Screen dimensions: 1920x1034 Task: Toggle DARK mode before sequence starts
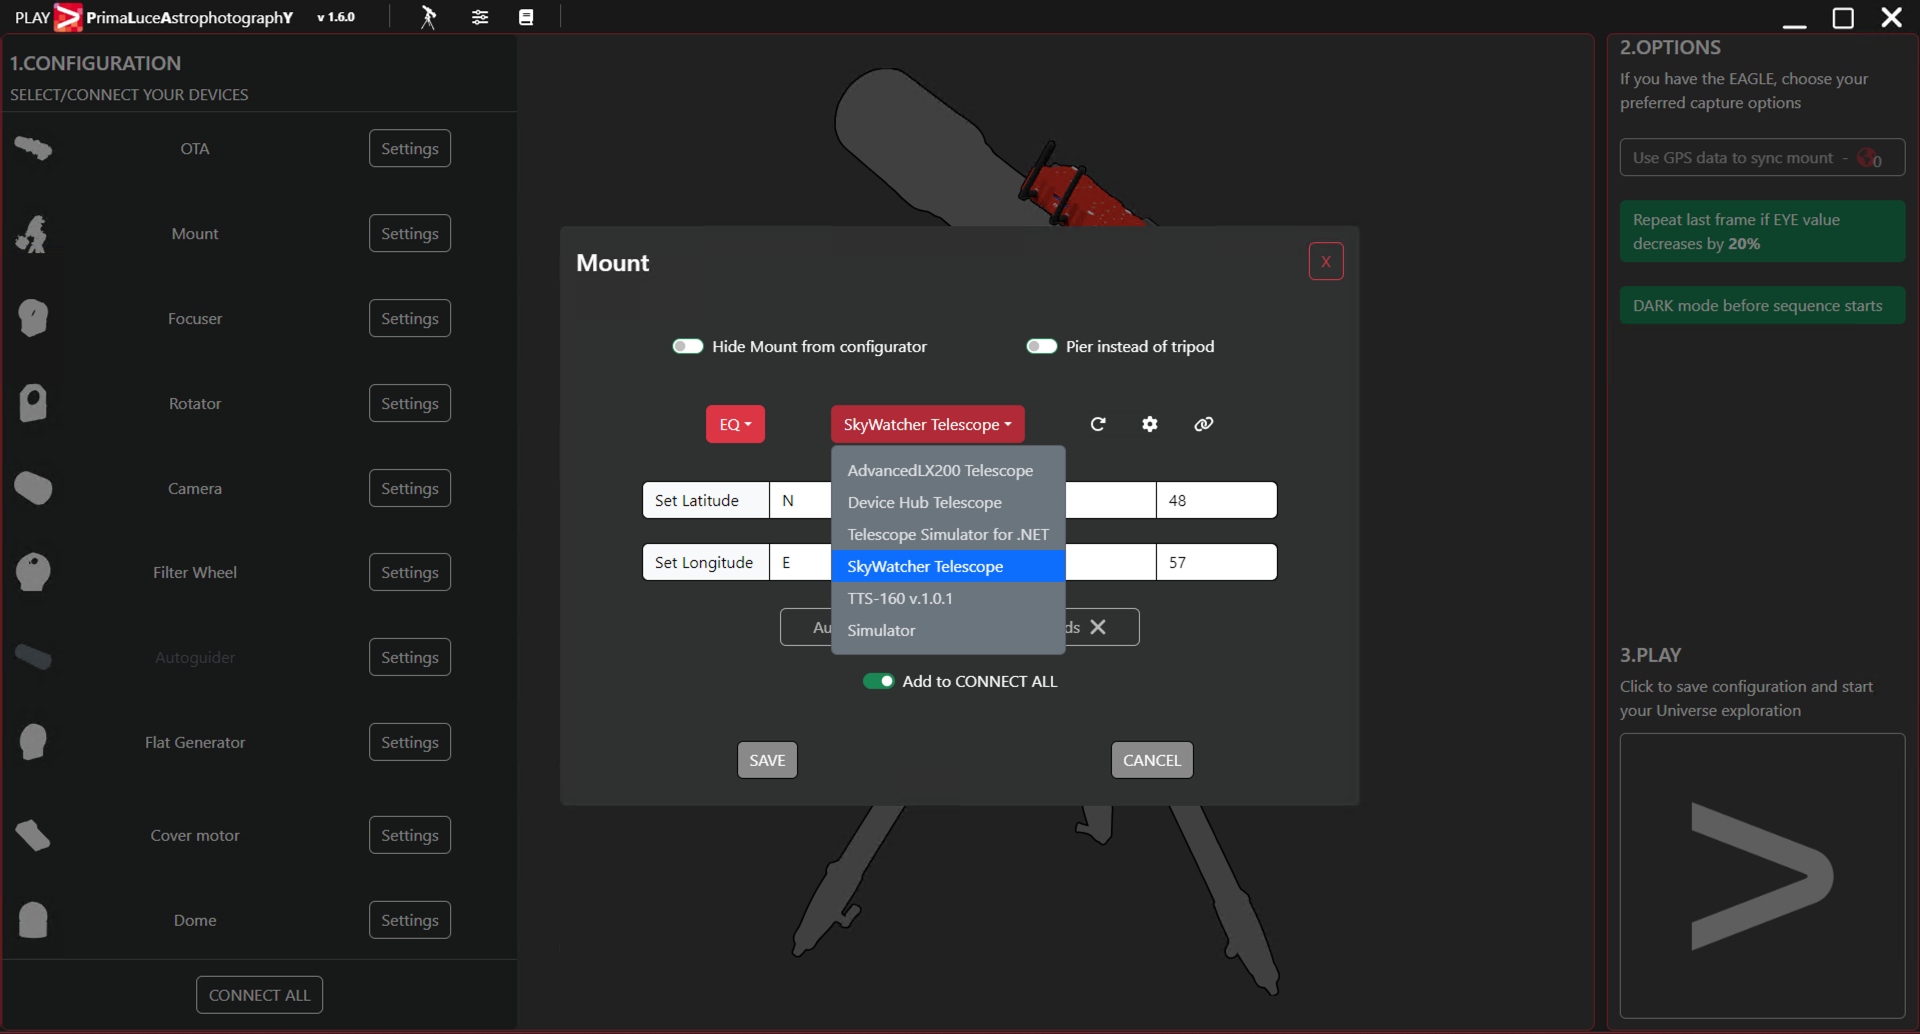tap(1762, 305)
